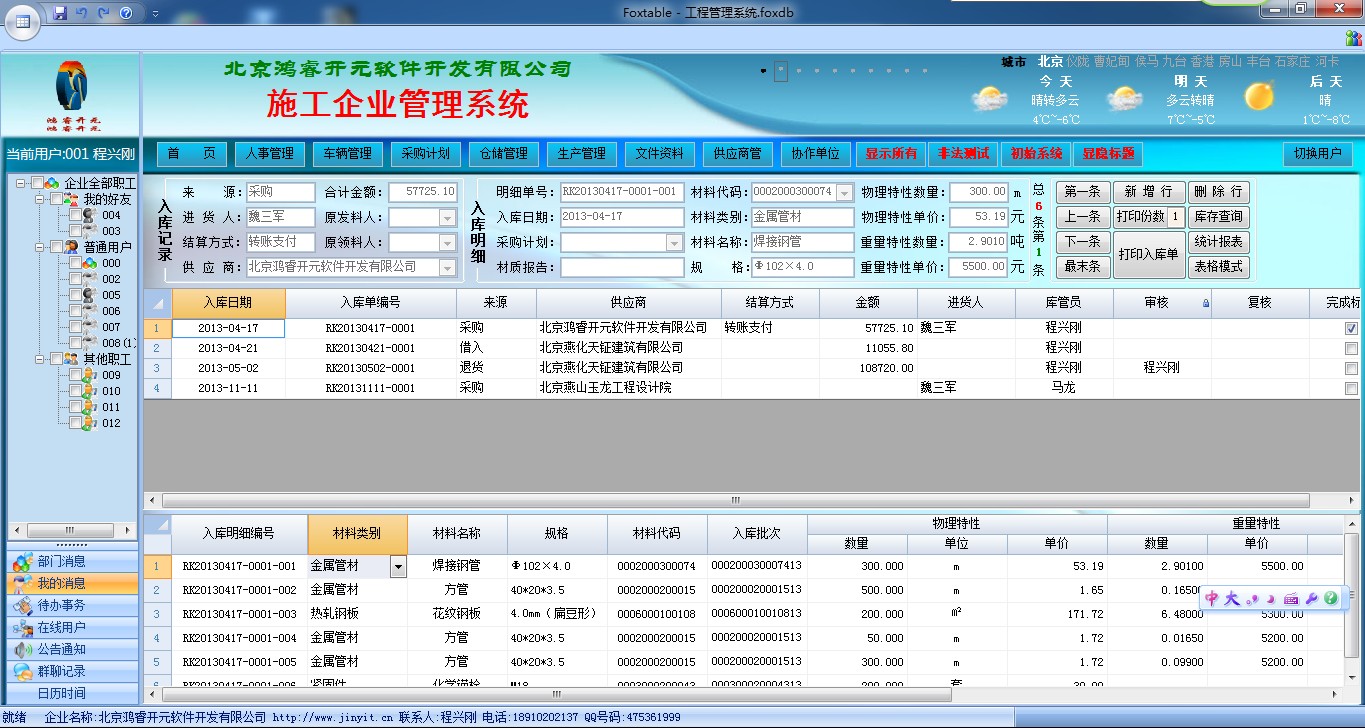Open the 仓储管理 menu tab
The height and width of the screenshot is (728, 1365).
pyautogui.click(x=503, y=154)
